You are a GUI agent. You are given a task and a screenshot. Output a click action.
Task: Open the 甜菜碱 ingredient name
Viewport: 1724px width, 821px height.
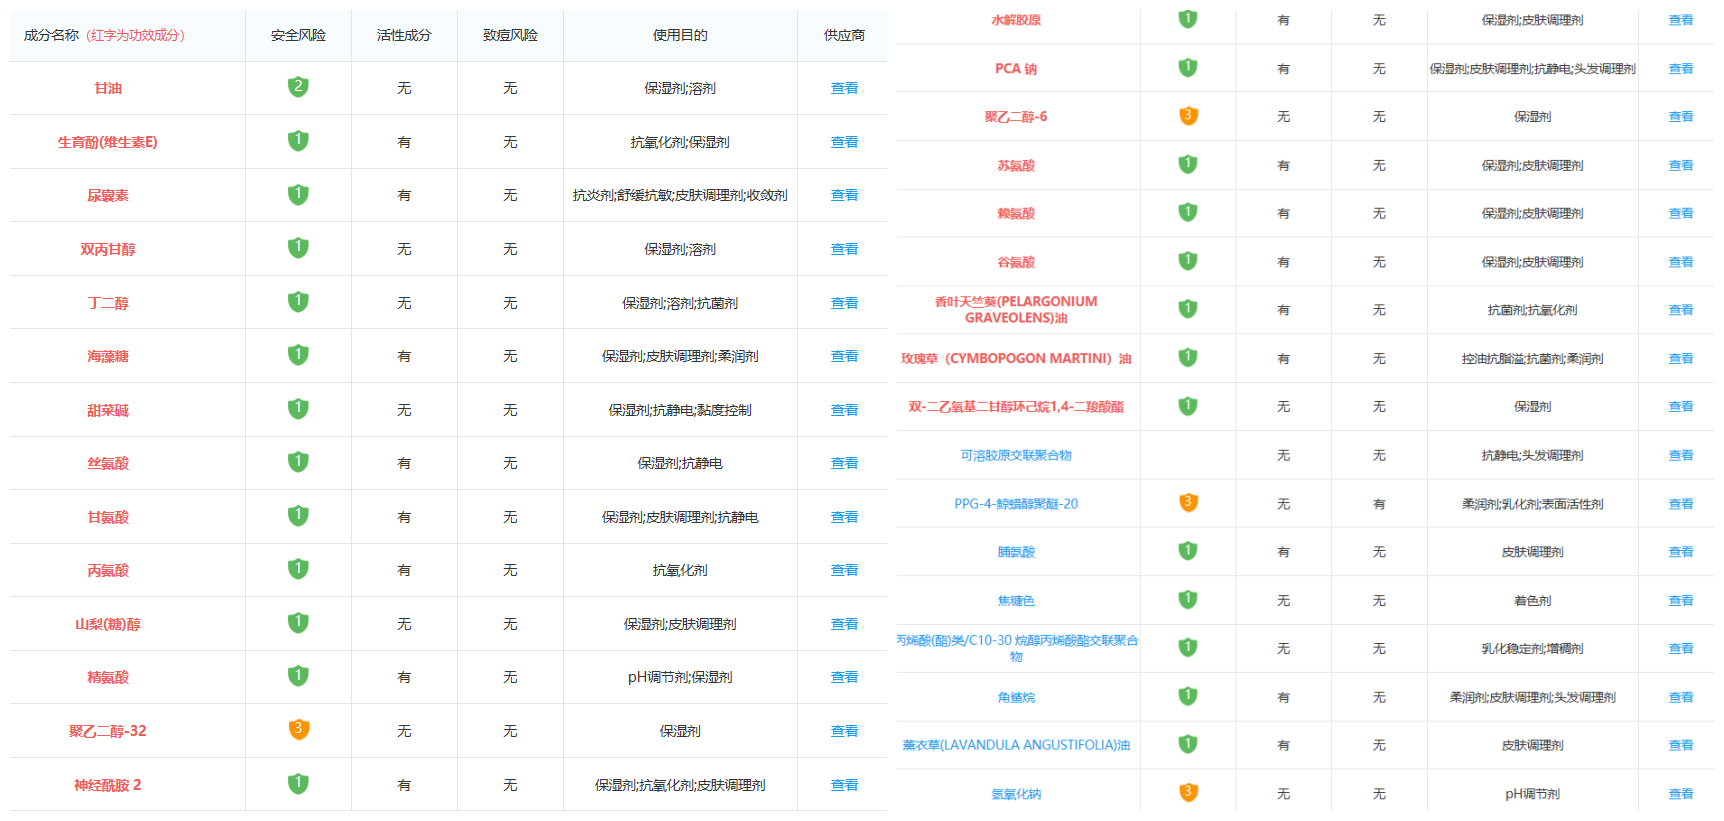click(x=108, y=410)
